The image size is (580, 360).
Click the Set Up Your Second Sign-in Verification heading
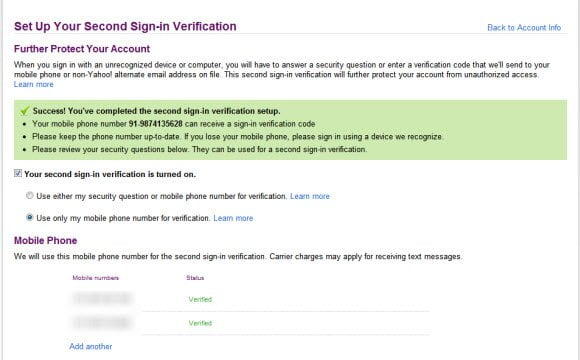pyautogui.click(x=125, y=27)
